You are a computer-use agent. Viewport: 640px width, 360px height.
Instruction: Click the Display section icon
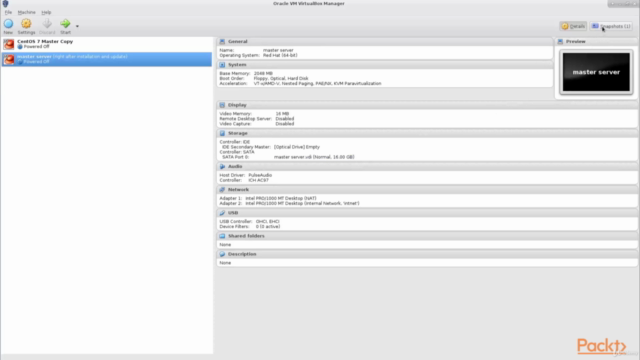(222, 105)
